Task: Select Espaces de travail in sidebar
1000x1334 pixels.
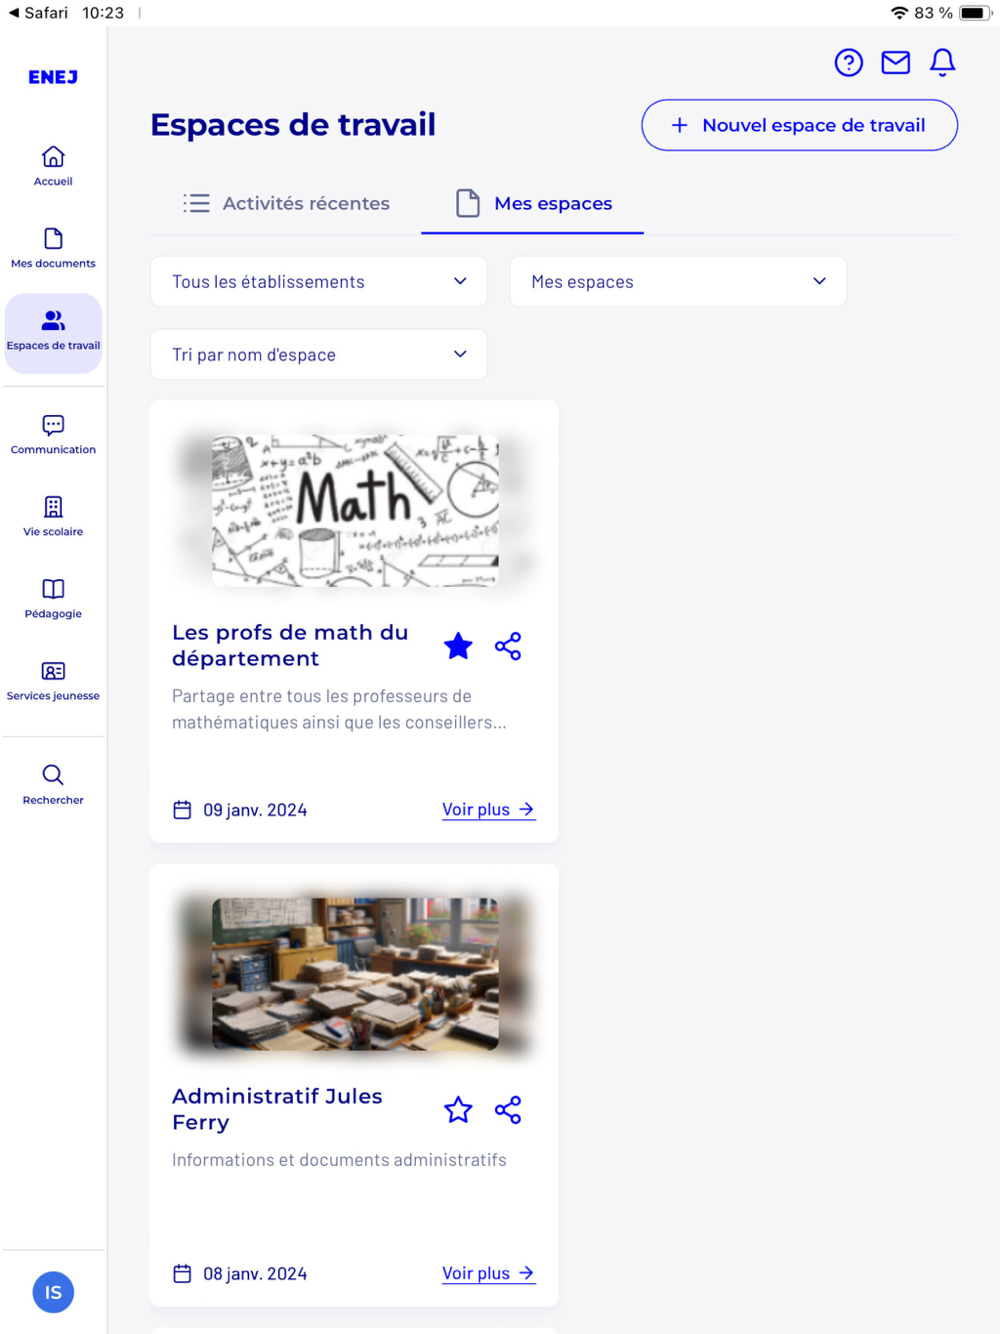Action: tap(53, 333)
